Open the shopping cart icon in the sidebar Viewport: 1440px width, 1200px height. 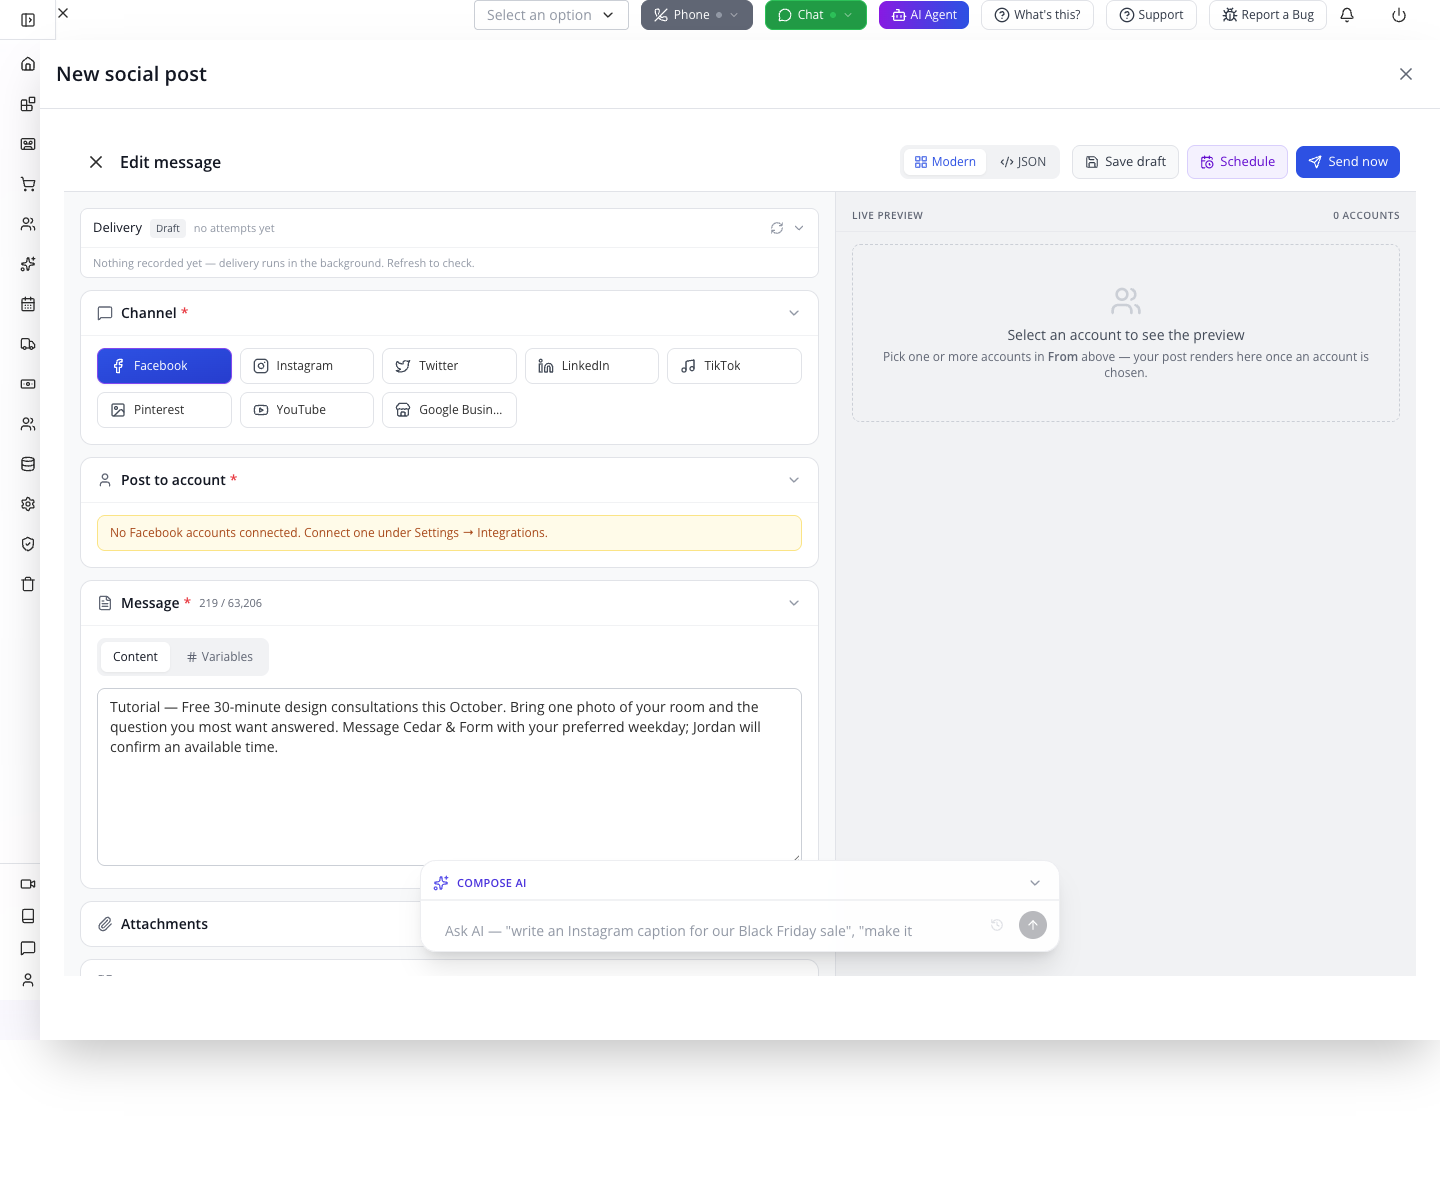coord(28,184)
